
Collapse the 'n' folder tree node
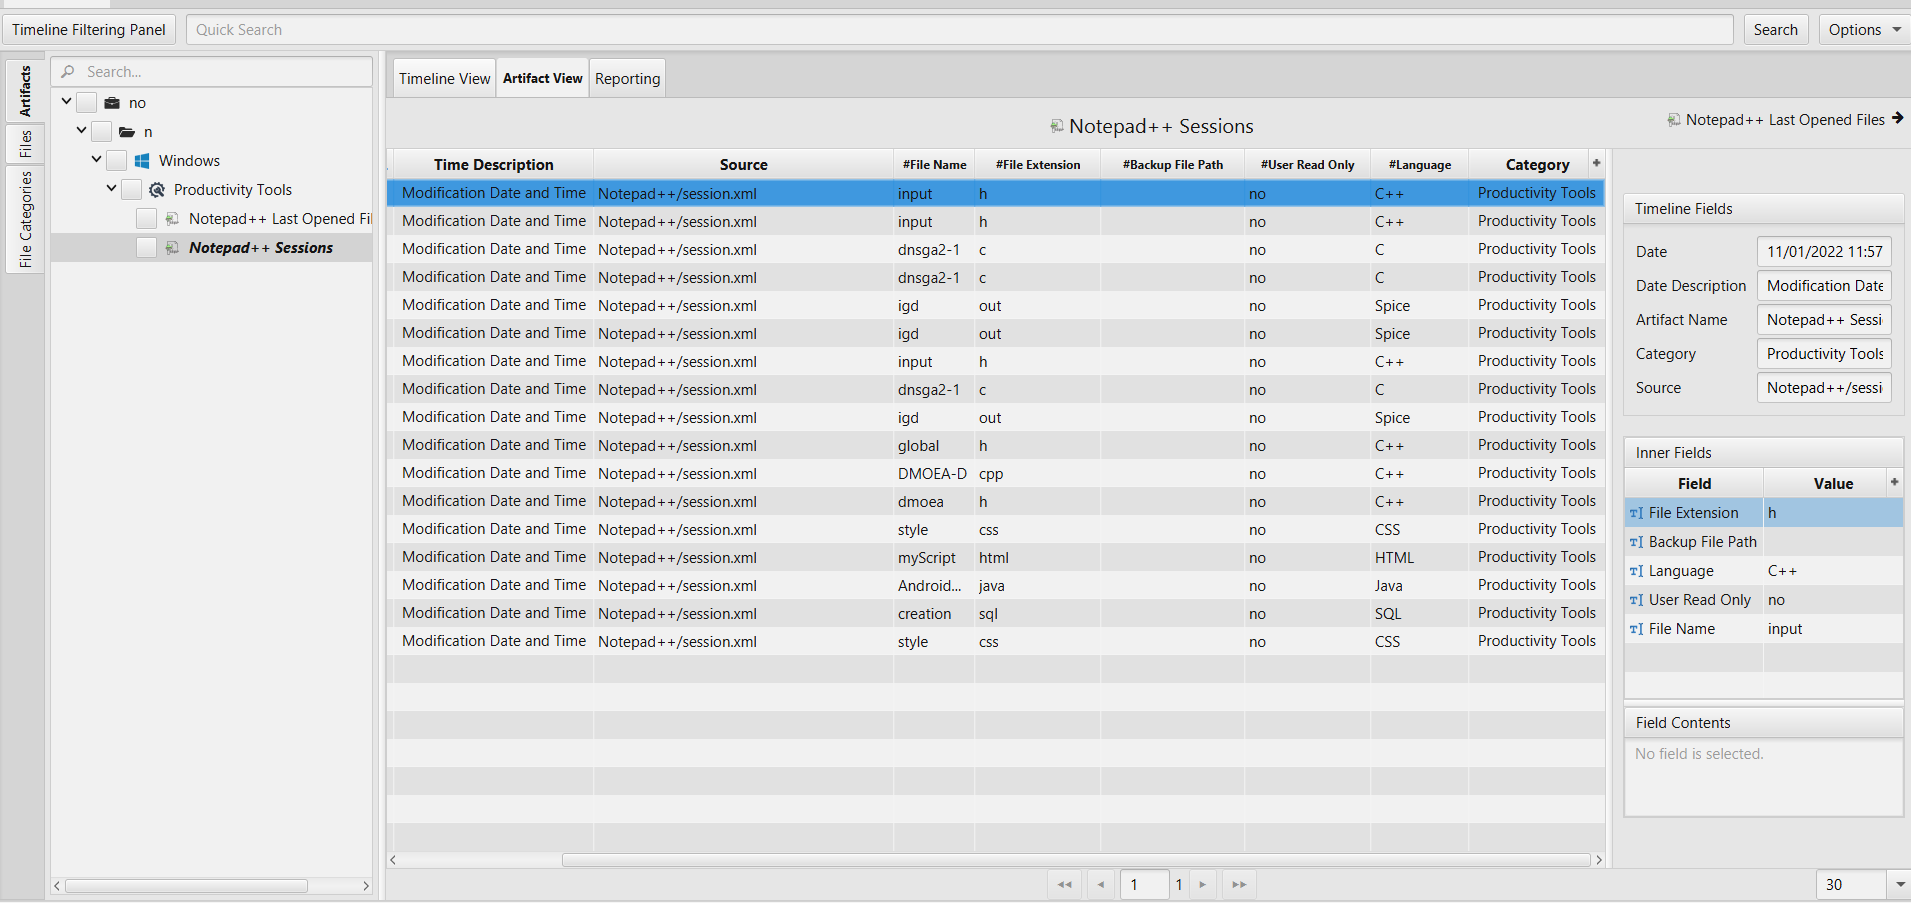click(81, 131)
